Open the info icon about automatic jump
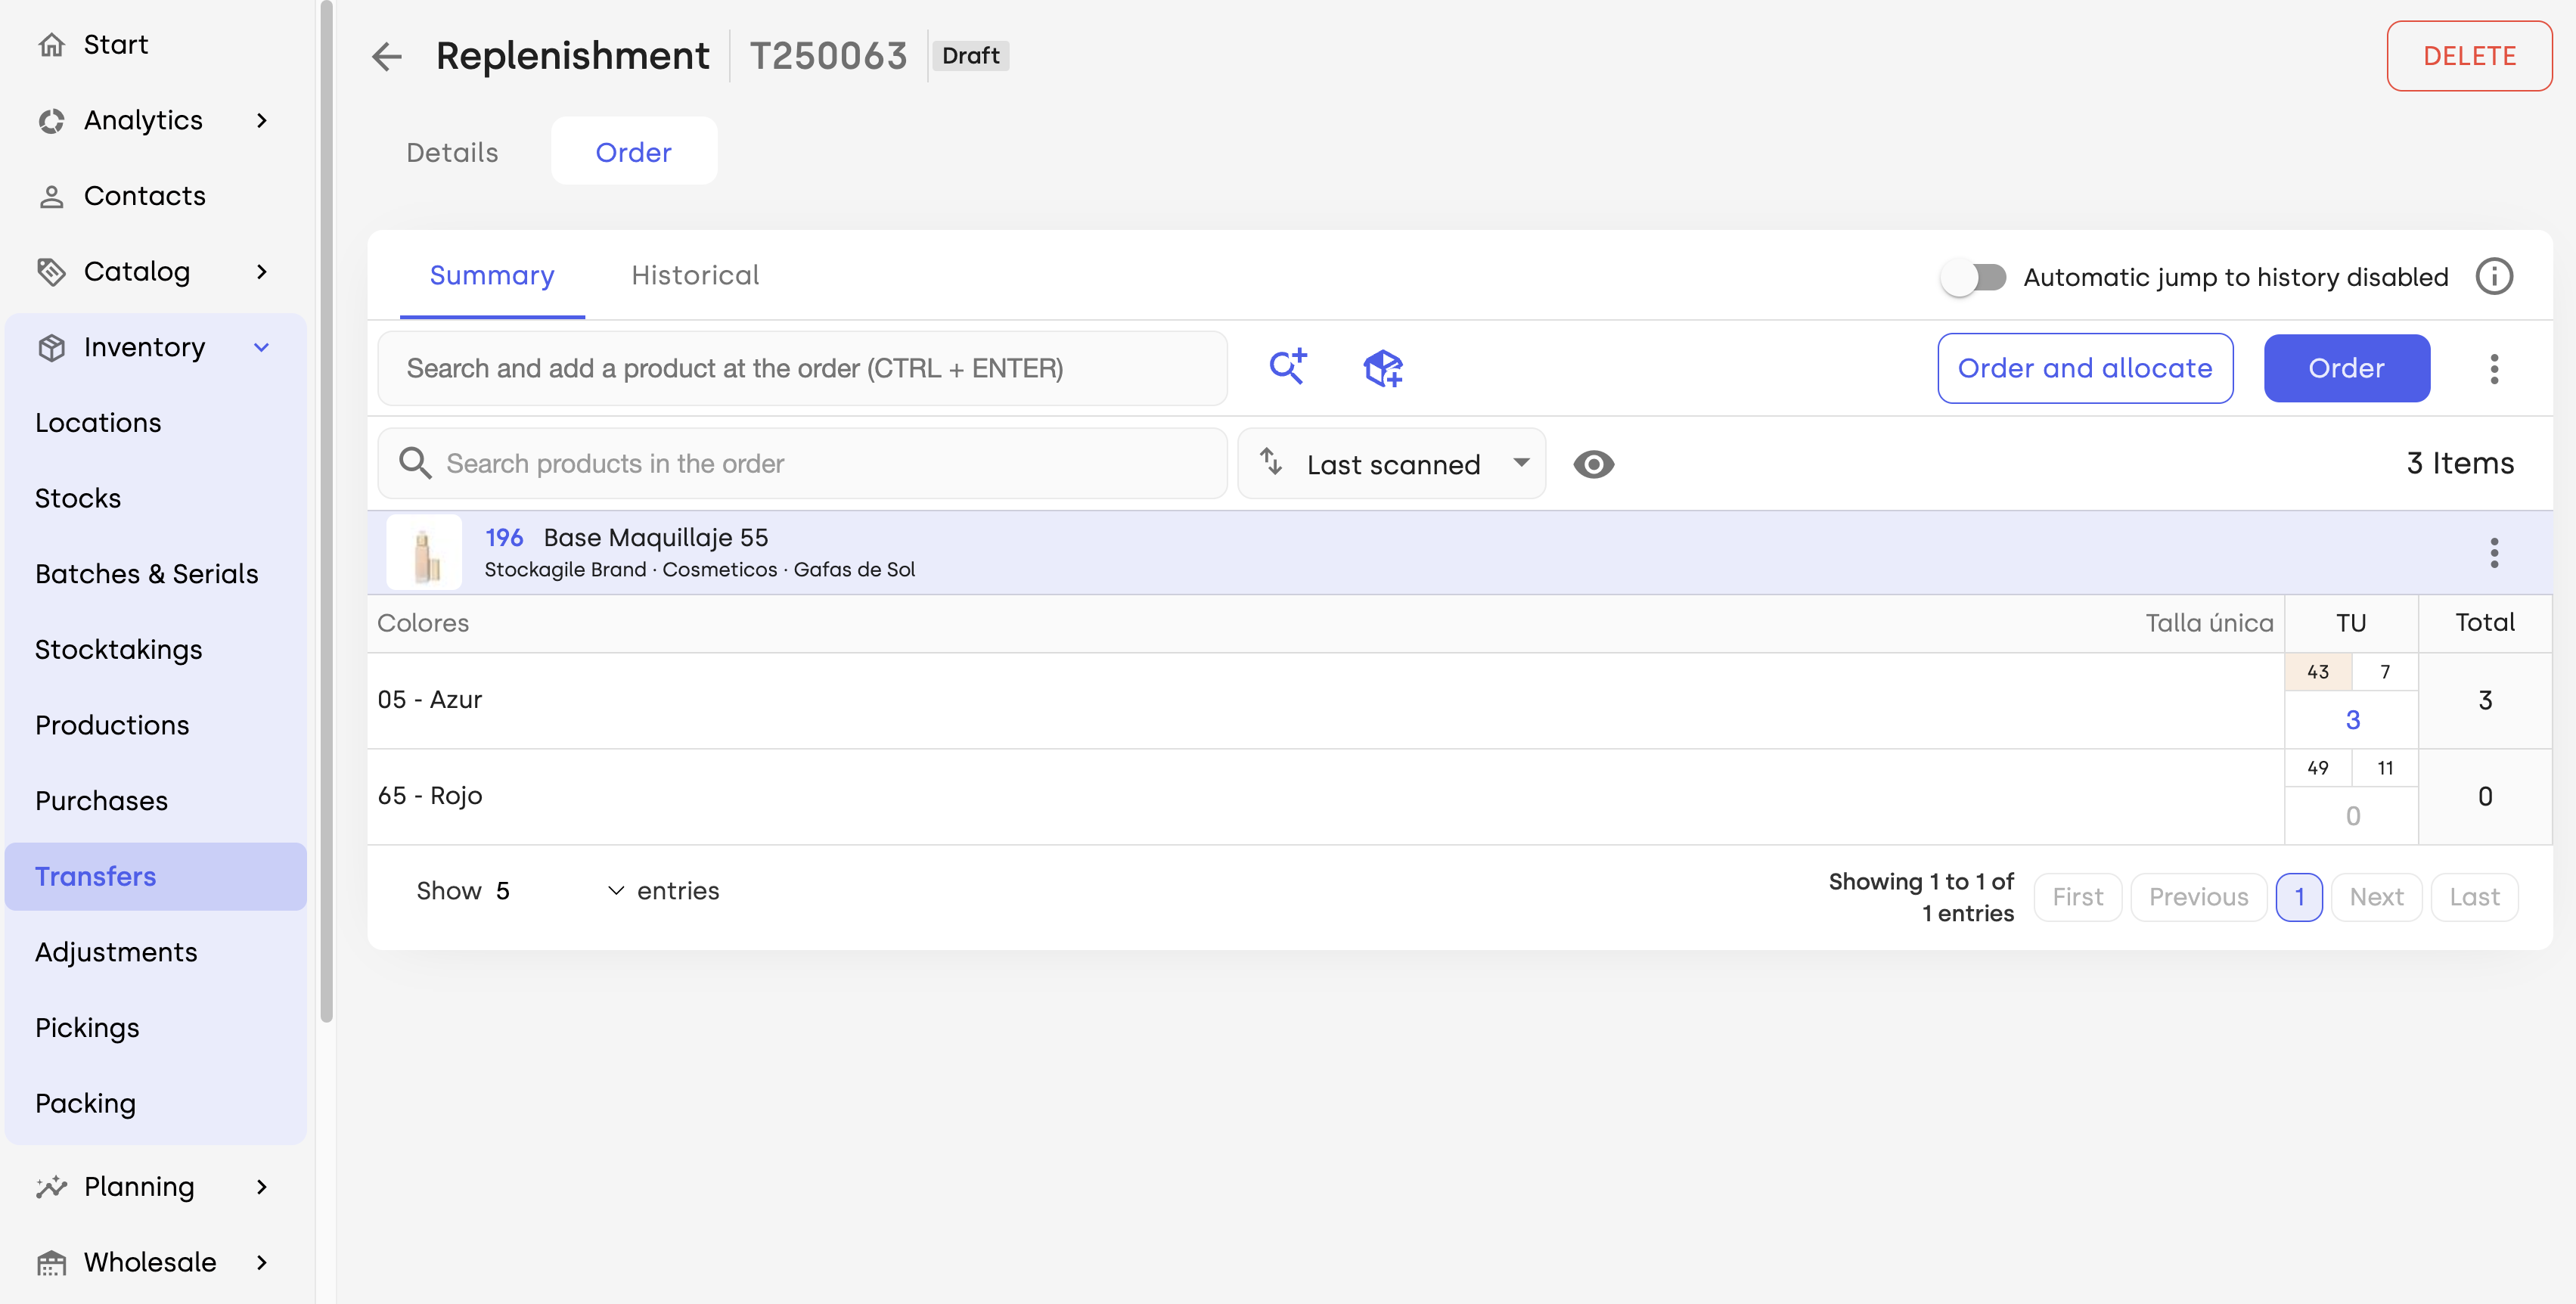 tap(2494, 277)
